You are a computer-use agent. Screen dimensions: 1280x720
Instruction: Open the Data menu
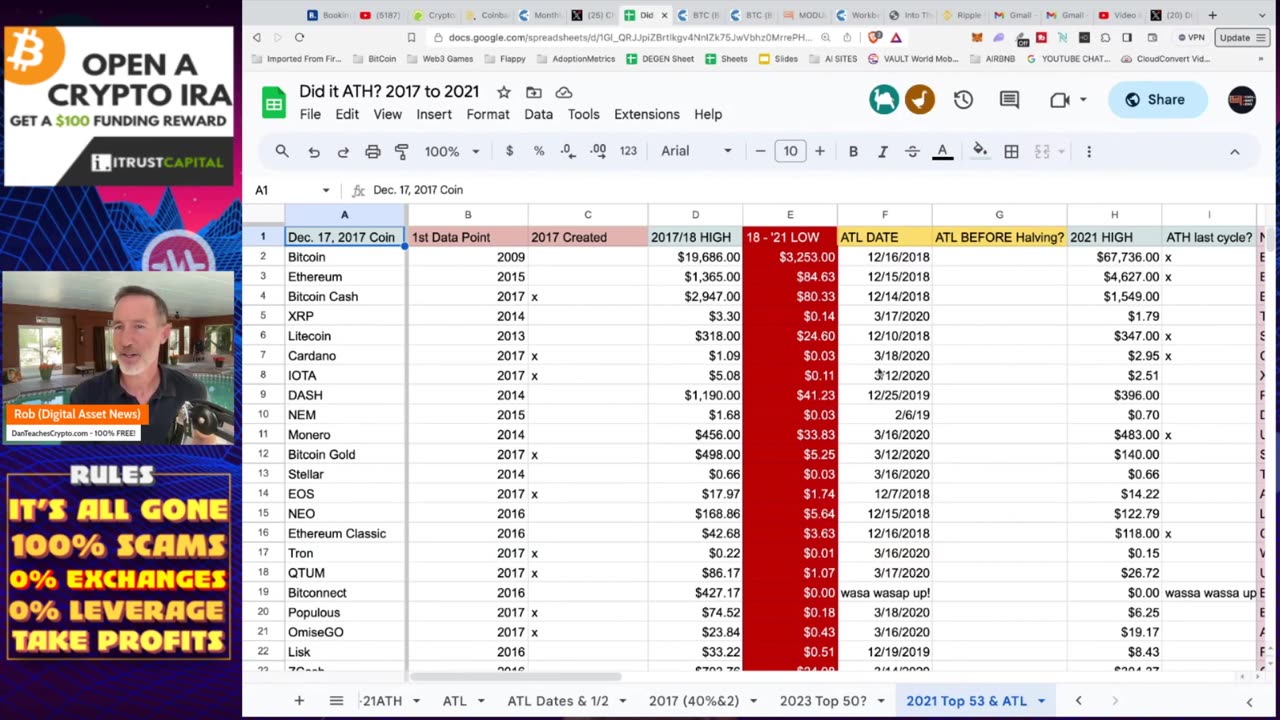pyautogui.click(x=538, y=114)
